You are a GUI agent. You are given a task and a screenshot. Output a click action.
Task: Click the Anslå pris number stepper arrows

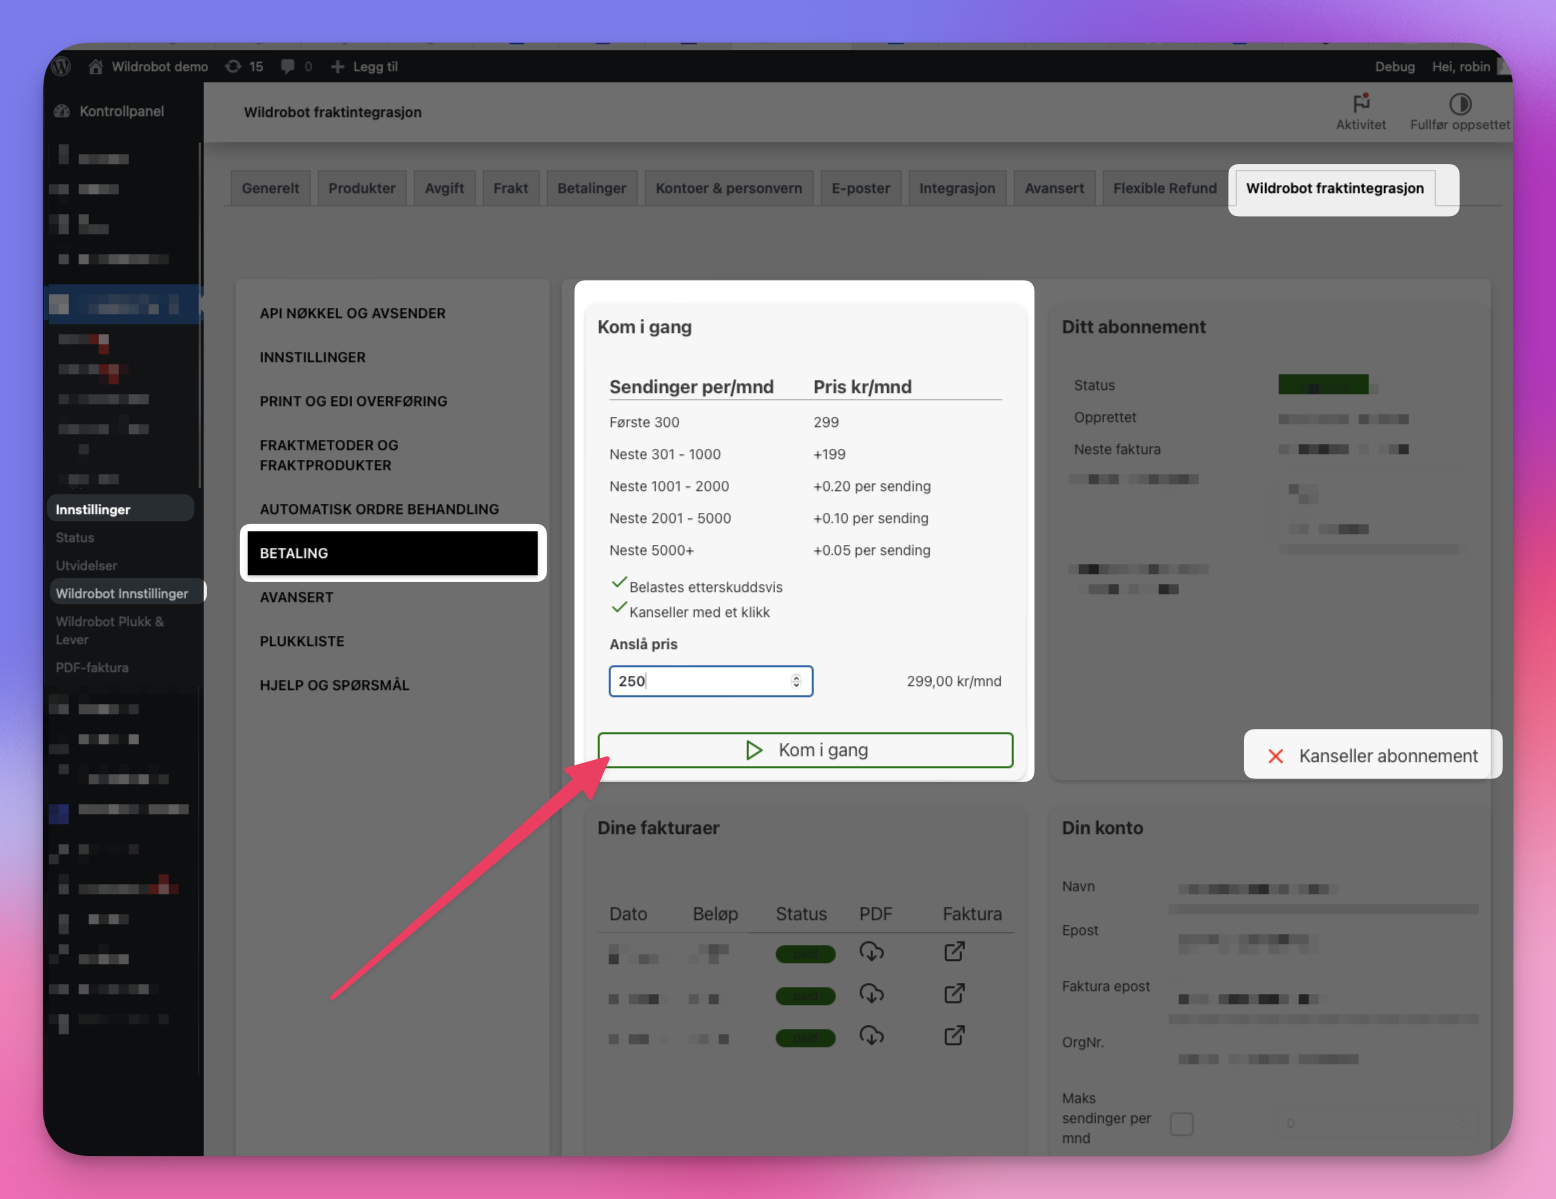coord(797,681)
